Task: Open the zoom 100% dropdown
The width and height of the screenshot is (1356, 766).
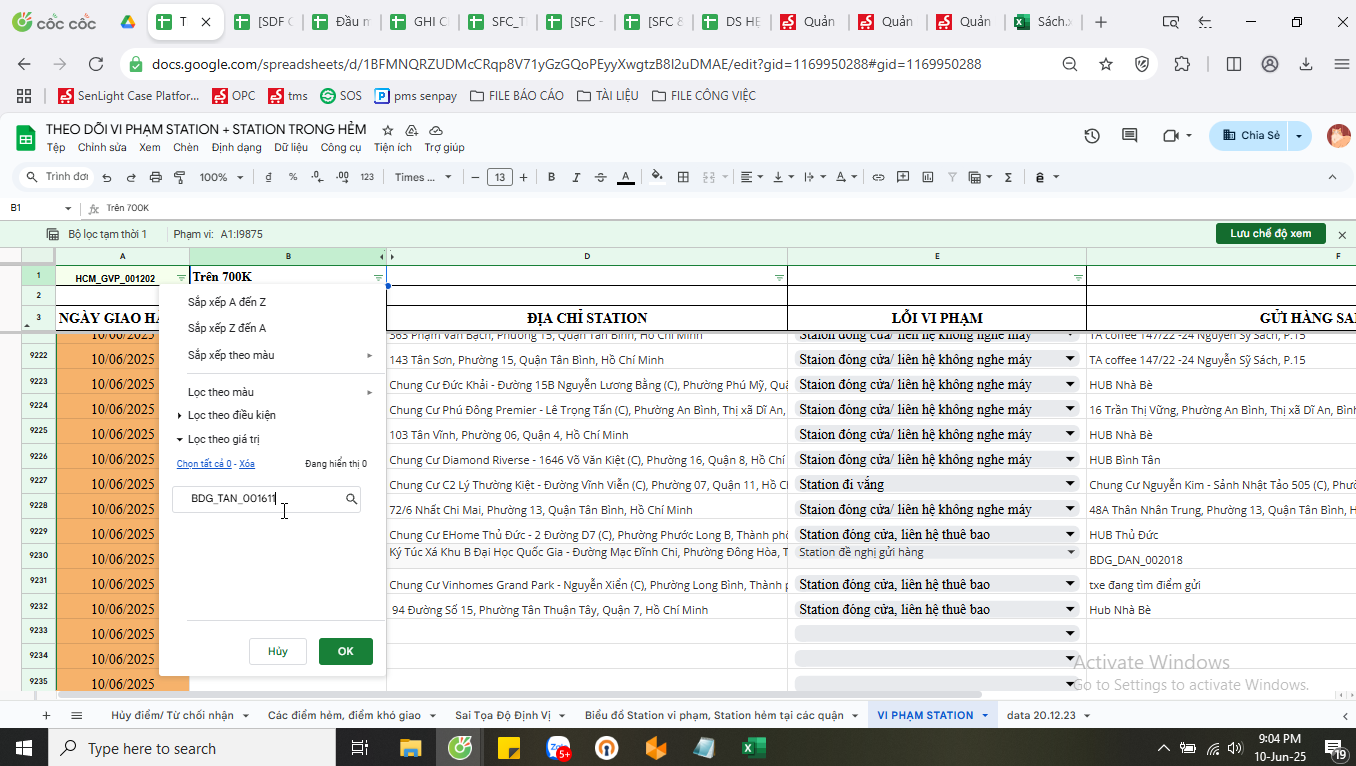Action: pyautogui.click(x=221, y=177)
